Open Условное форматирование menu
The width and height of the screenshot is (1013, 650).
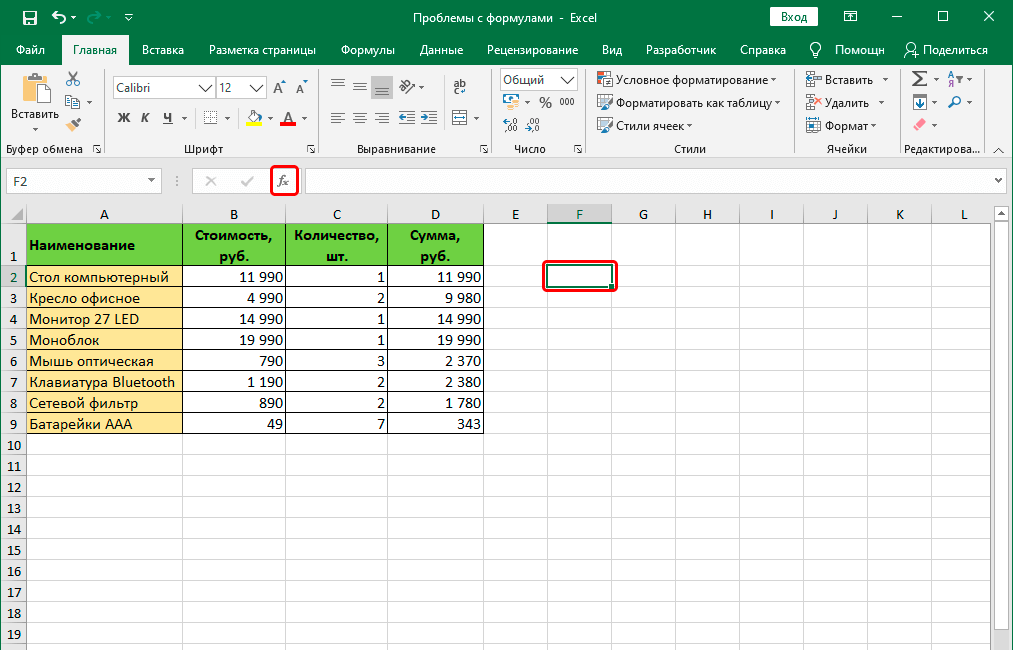[687, 79]
